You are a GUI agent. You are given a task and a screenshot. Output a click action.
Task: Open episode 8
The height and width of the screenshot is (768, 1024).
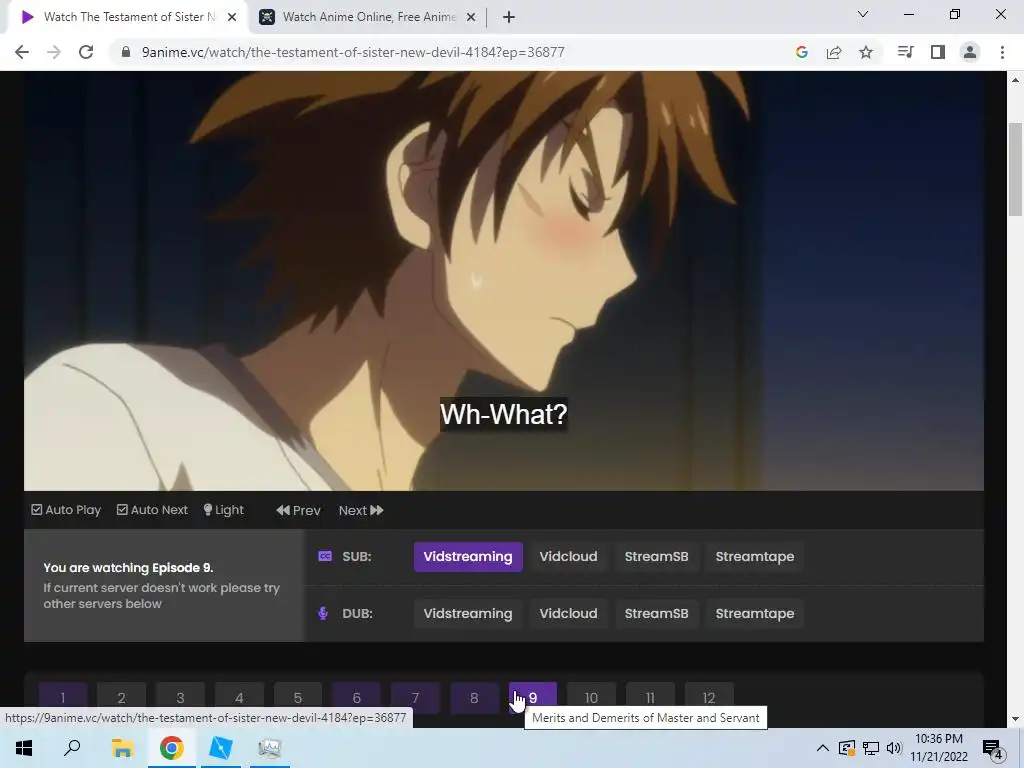(474, 698)
